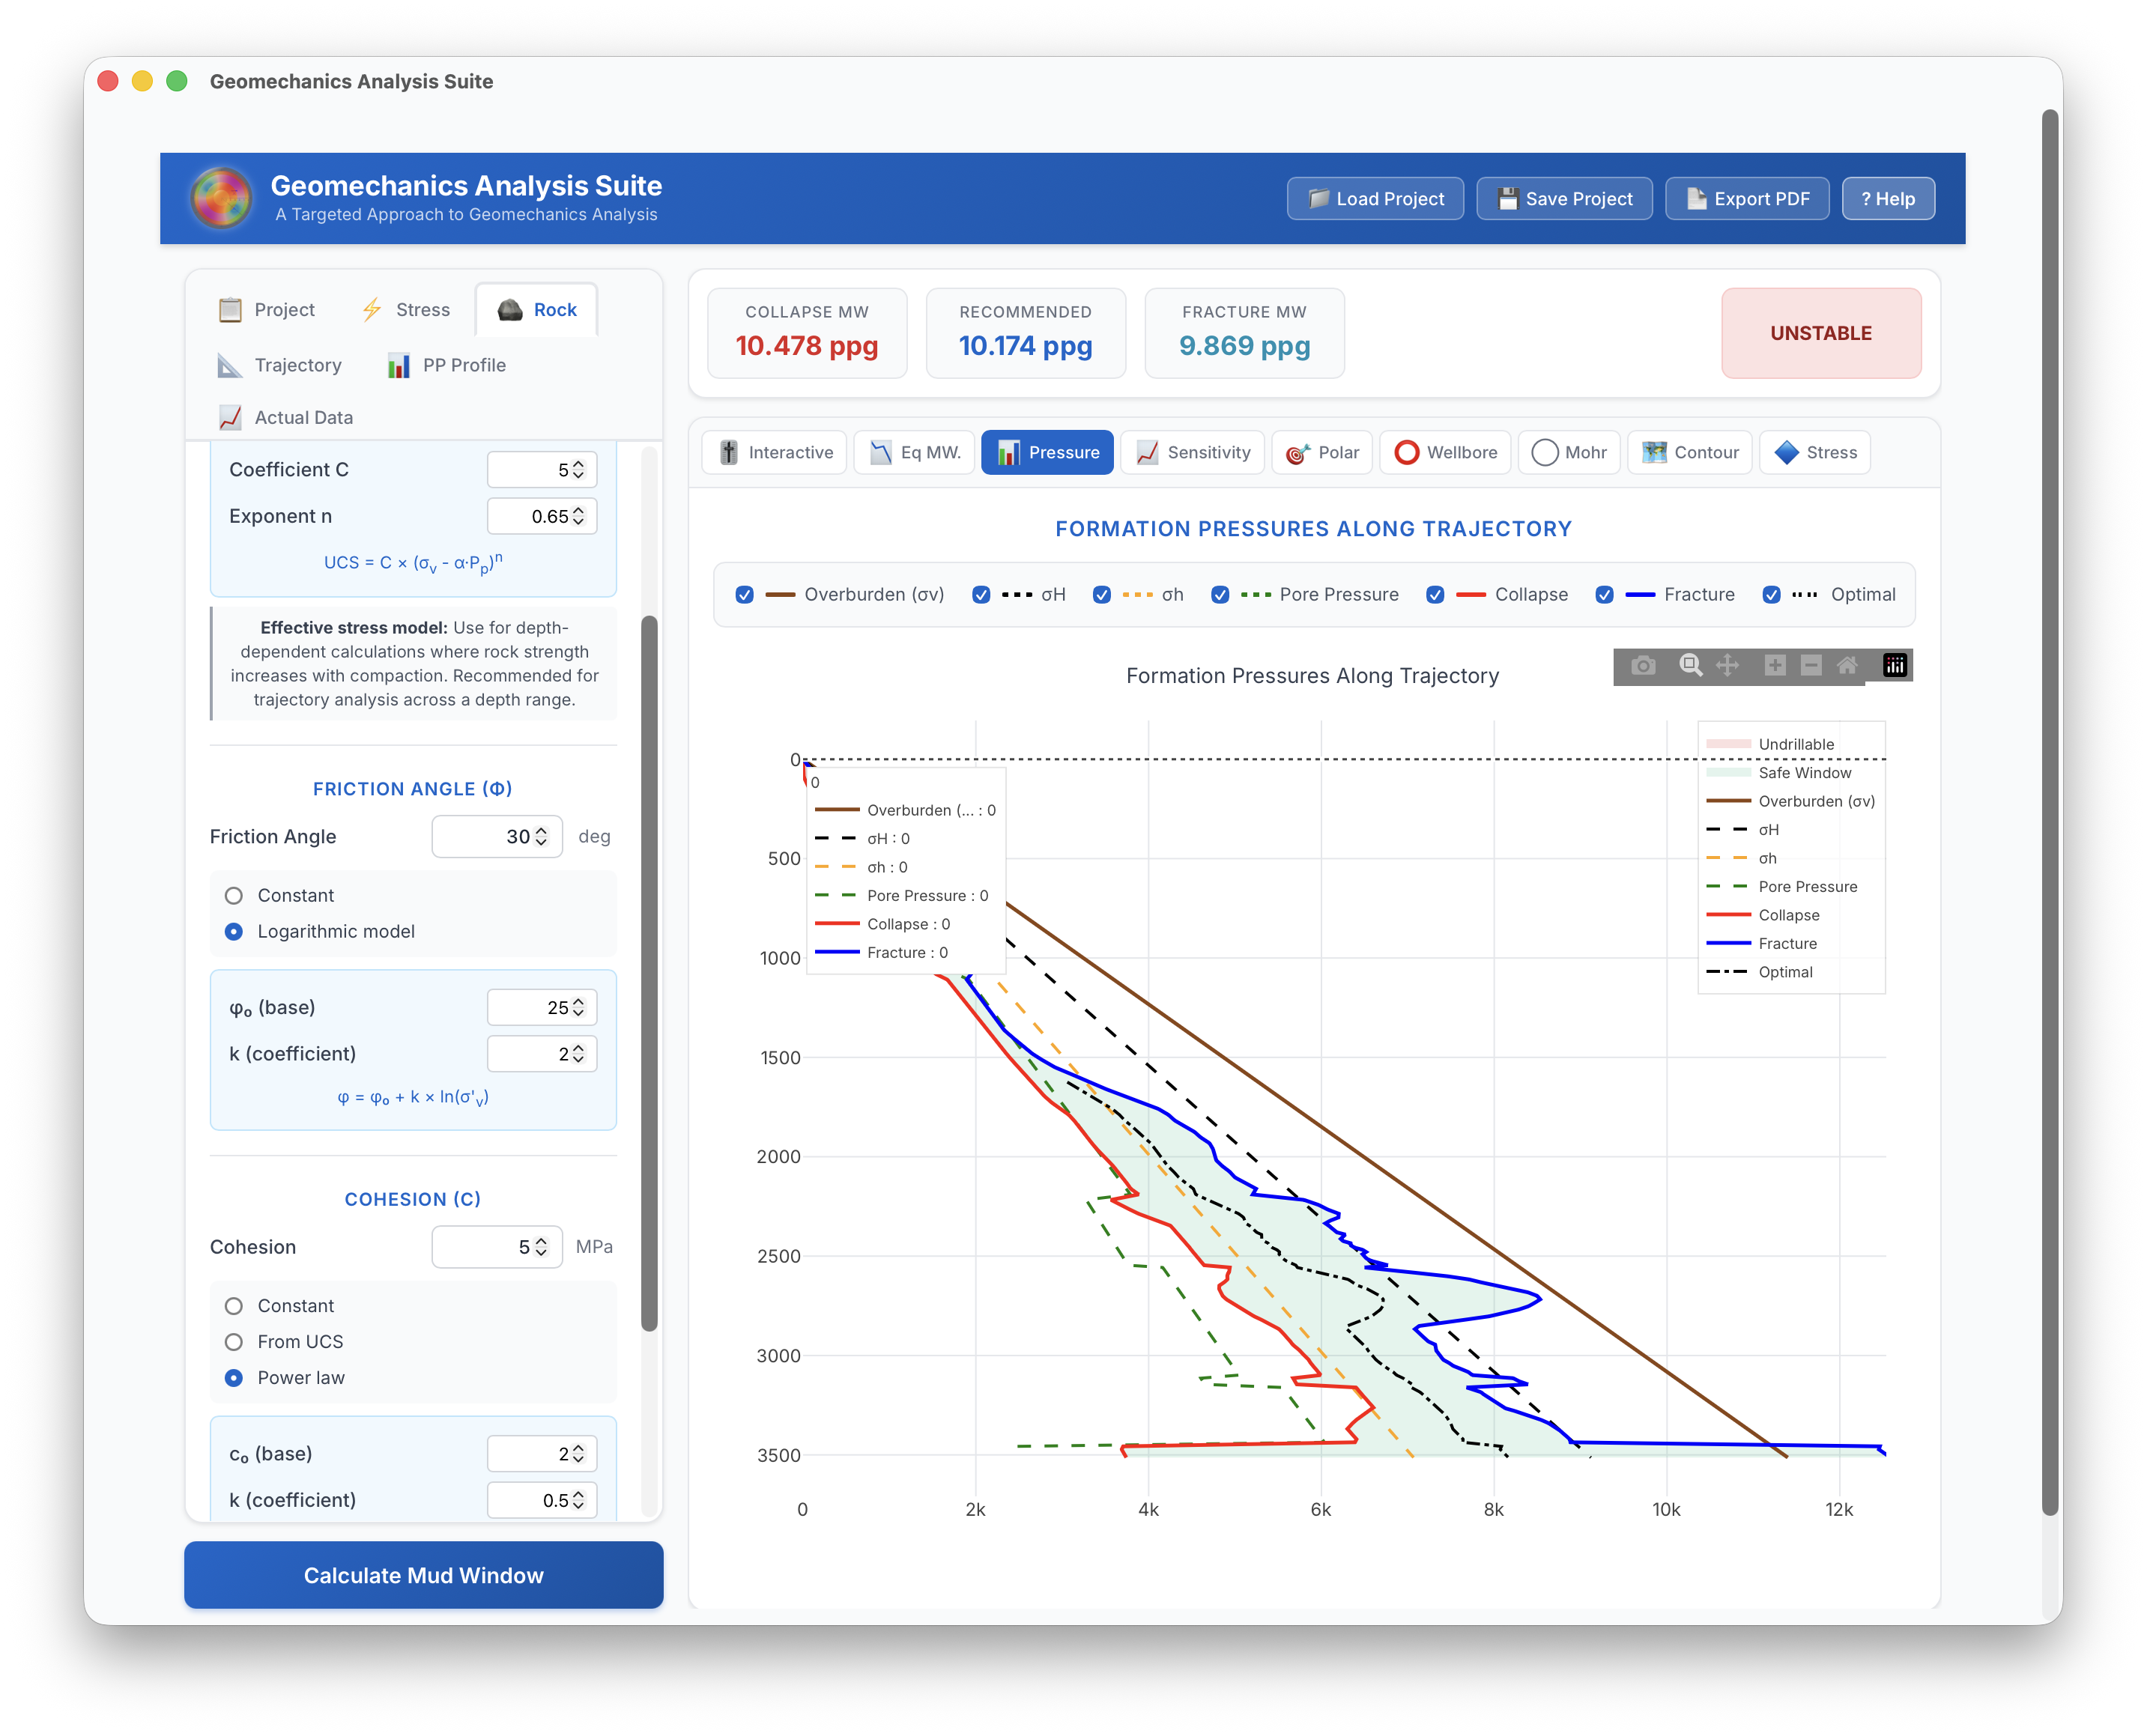
Task: Open the Wellbore analysis tab
Action: [1447, 453]
